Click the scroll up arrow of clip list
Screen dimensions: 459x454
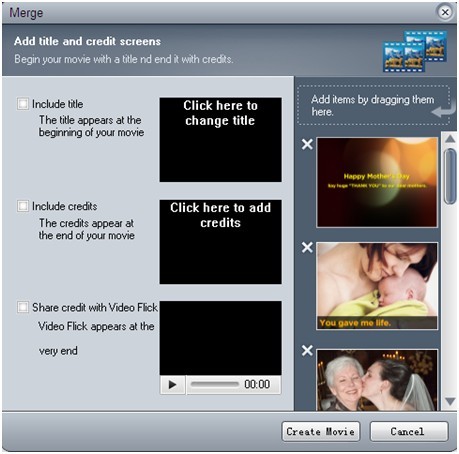pos(450,139)
